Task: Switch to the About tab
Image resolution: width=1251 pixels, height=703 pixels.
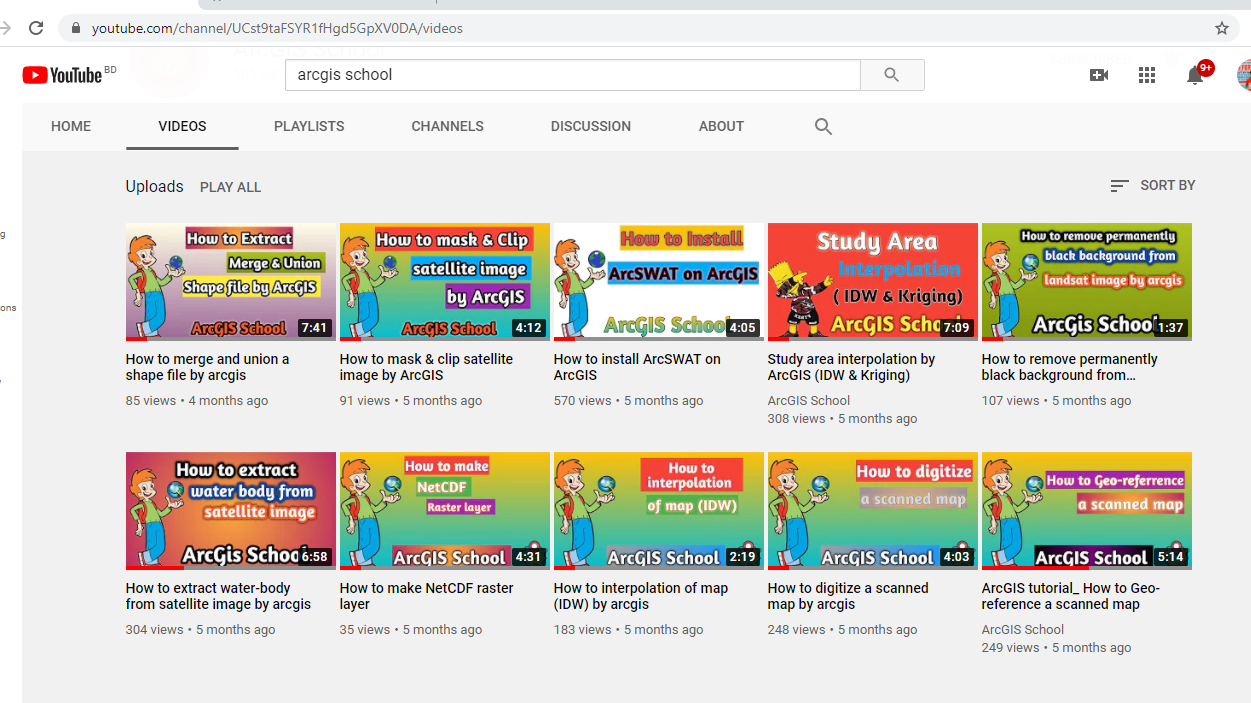Action: click(721, 127)
